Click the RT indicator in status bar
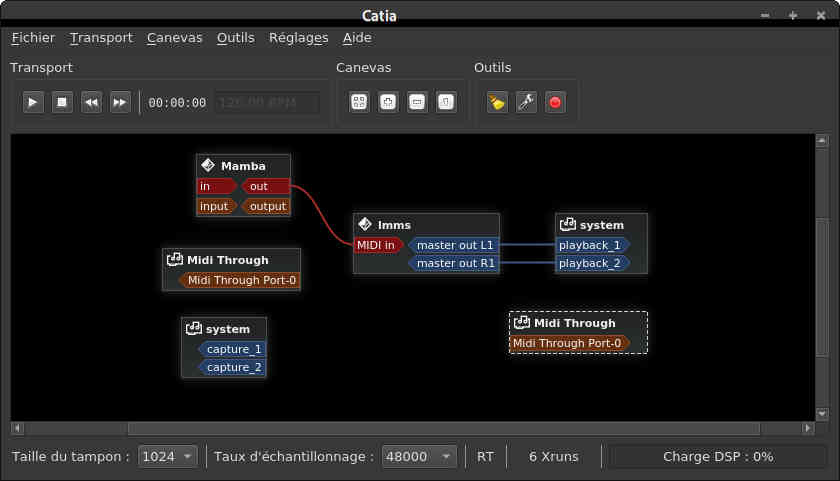840x481 pixels. coord(485,457)
